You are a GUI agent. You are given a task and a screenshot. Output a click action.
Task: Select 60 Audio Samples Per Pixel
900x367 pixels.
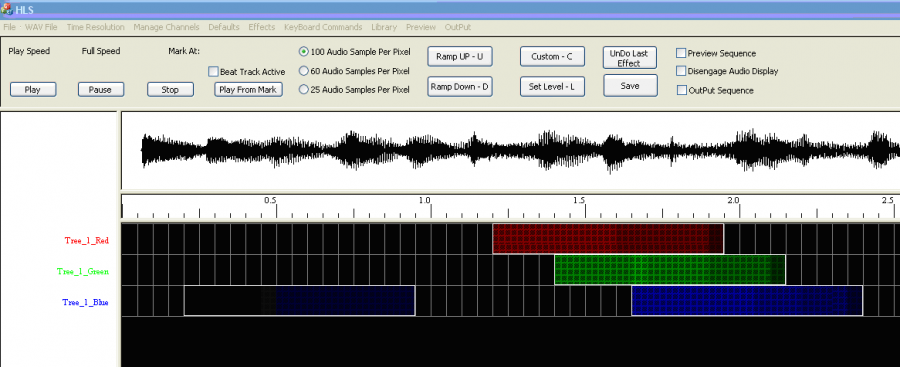pyautogui.click(x=304, y=71)
